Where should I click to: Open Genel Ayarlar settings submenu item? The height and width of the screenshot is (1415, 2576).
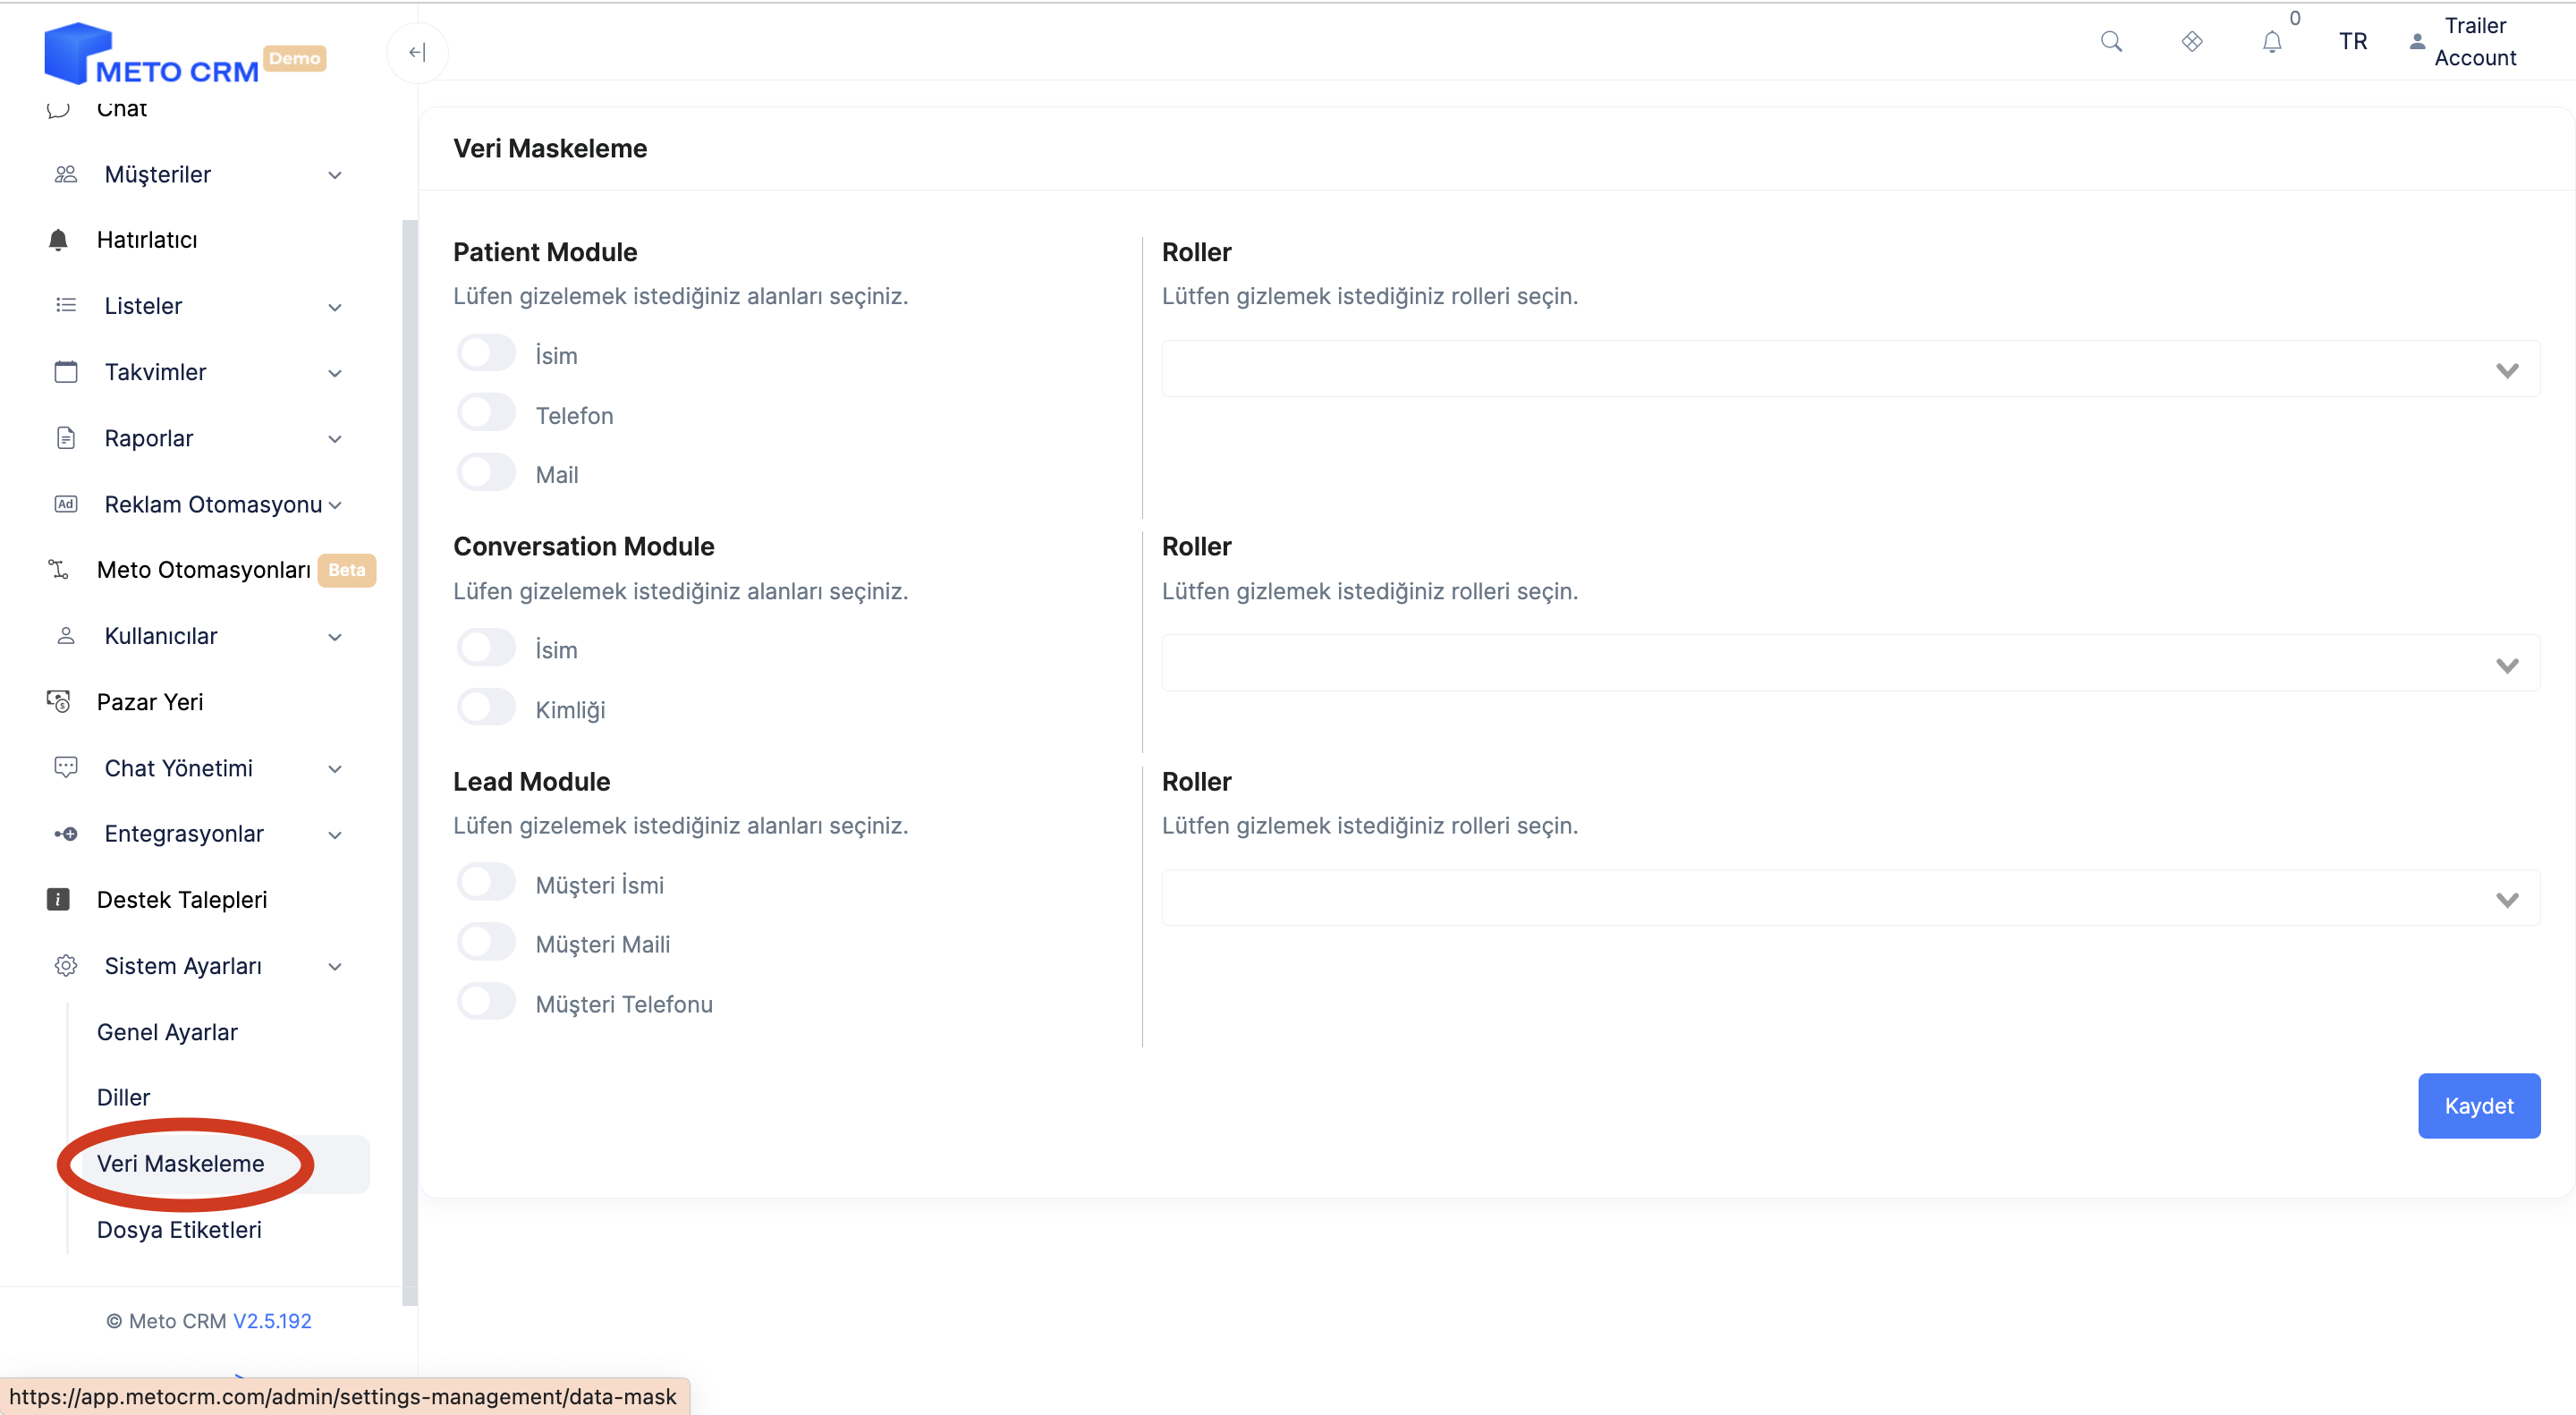167,1032
